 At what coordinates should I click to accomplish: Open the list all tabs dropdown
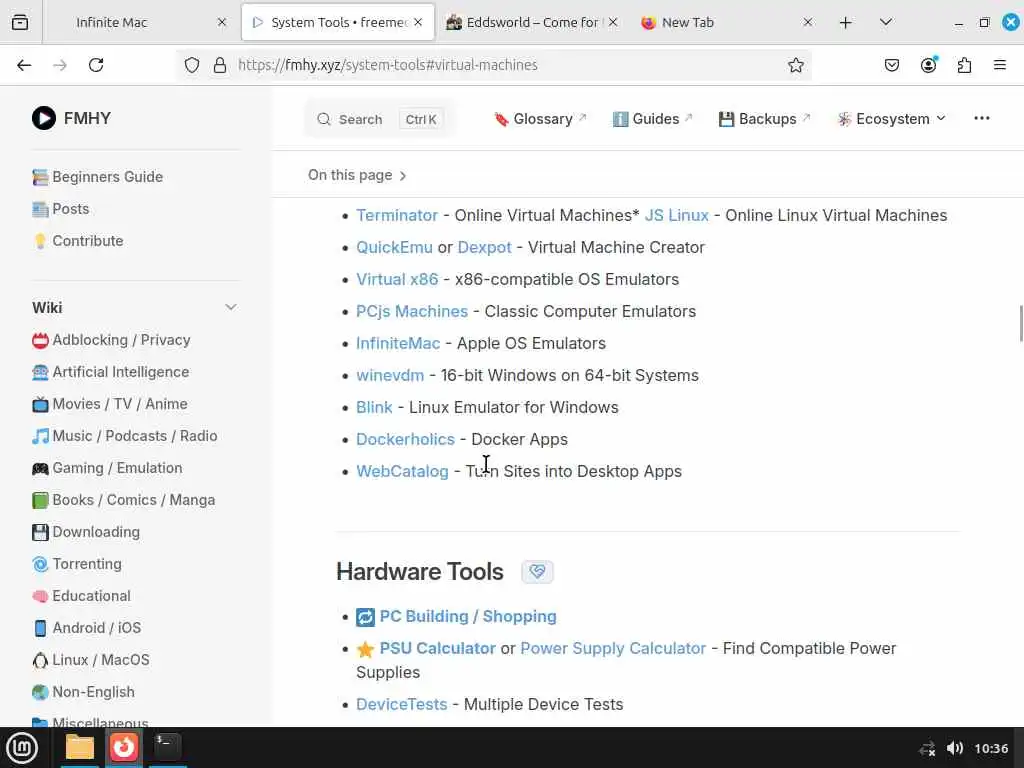point(886,22)
